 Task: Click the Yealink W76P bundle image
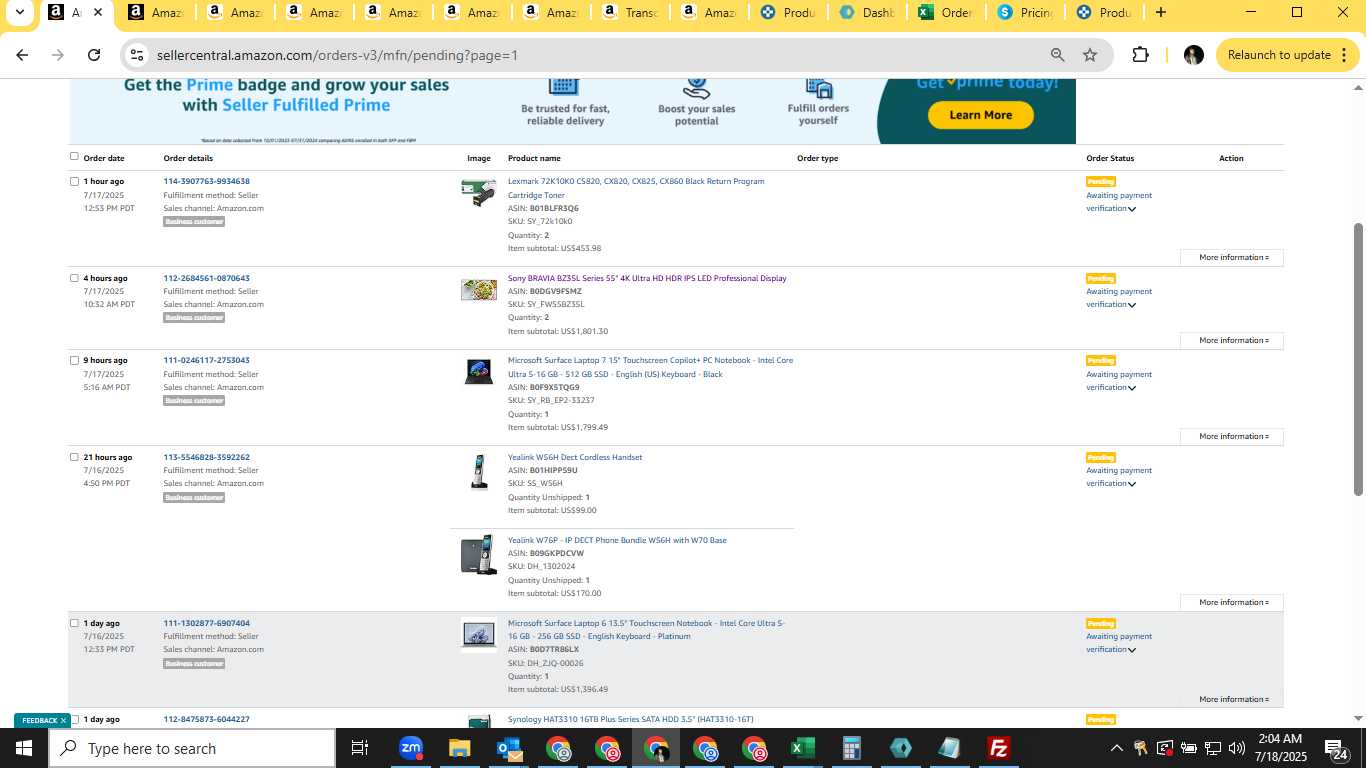point(479,554)
